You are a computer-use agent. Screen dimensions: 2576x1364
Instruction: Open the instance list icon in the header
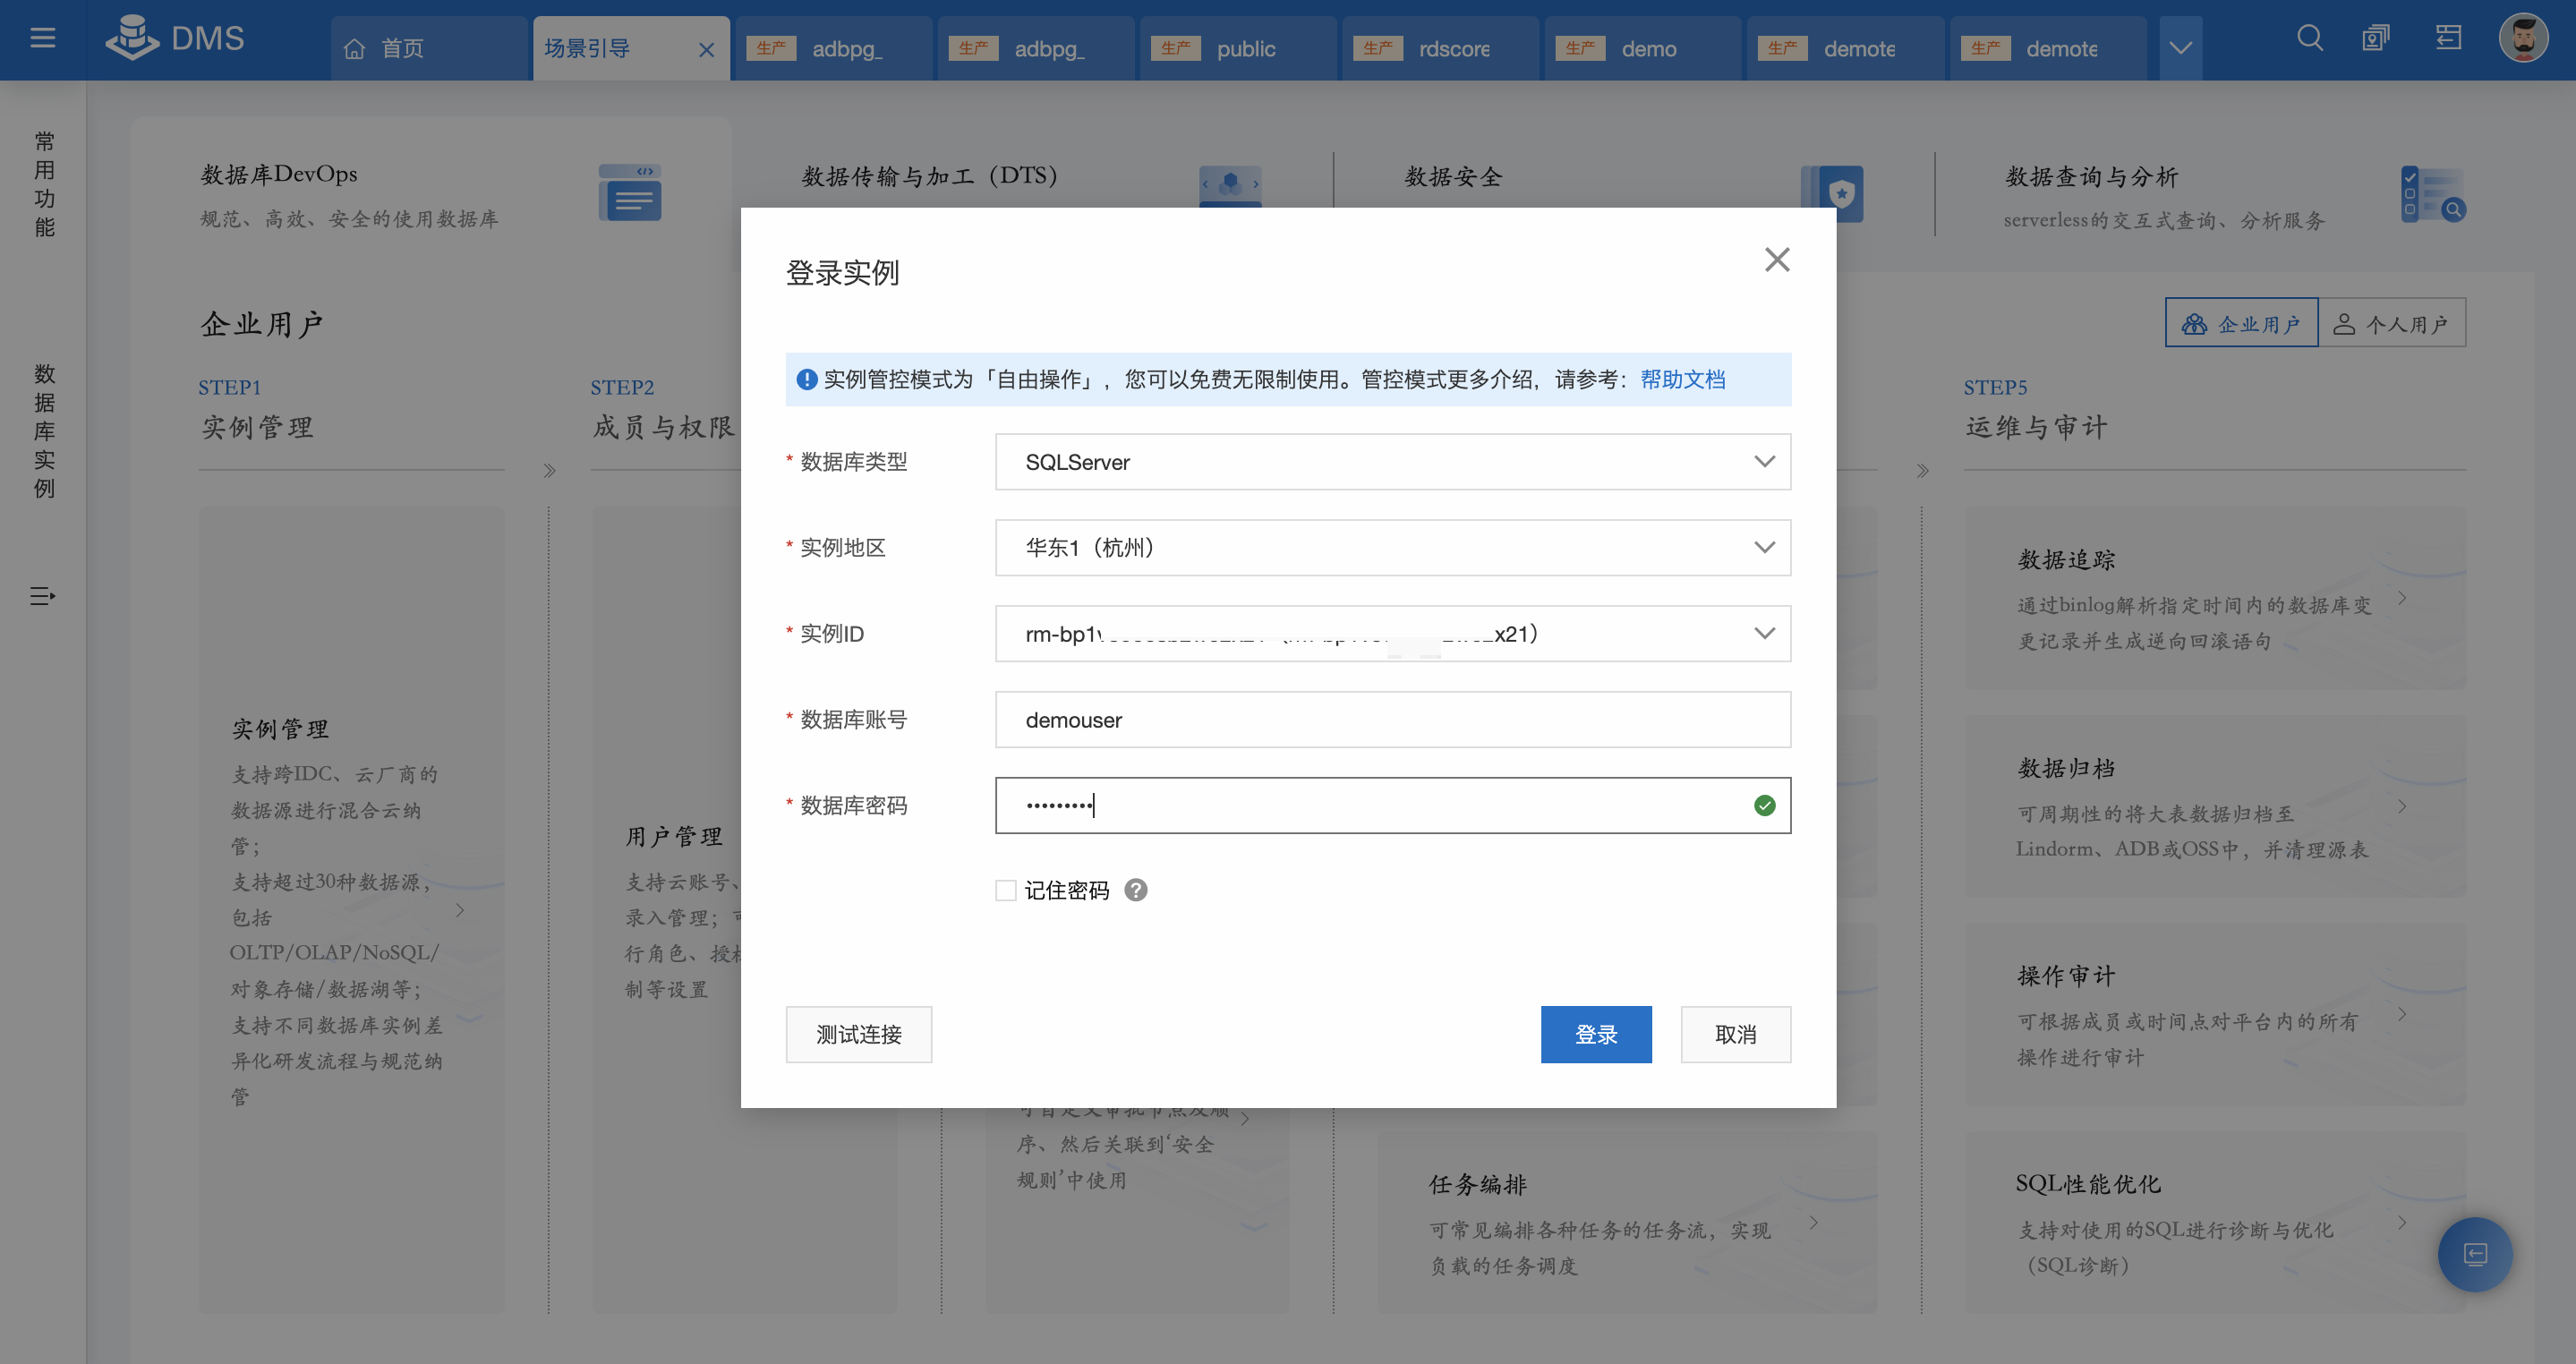click(2376, 38)
